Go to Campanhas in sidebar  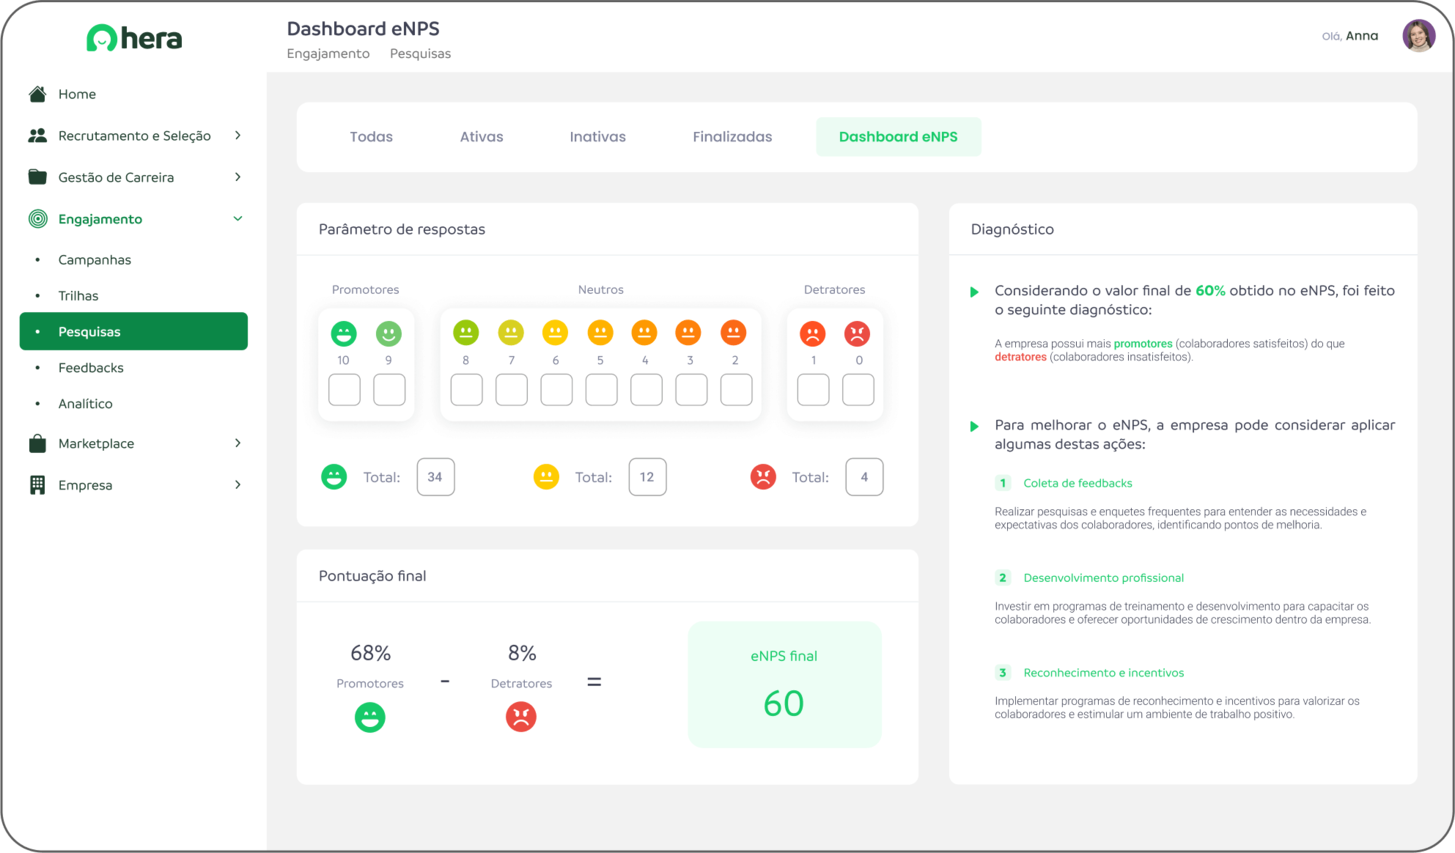coord(94,260)
